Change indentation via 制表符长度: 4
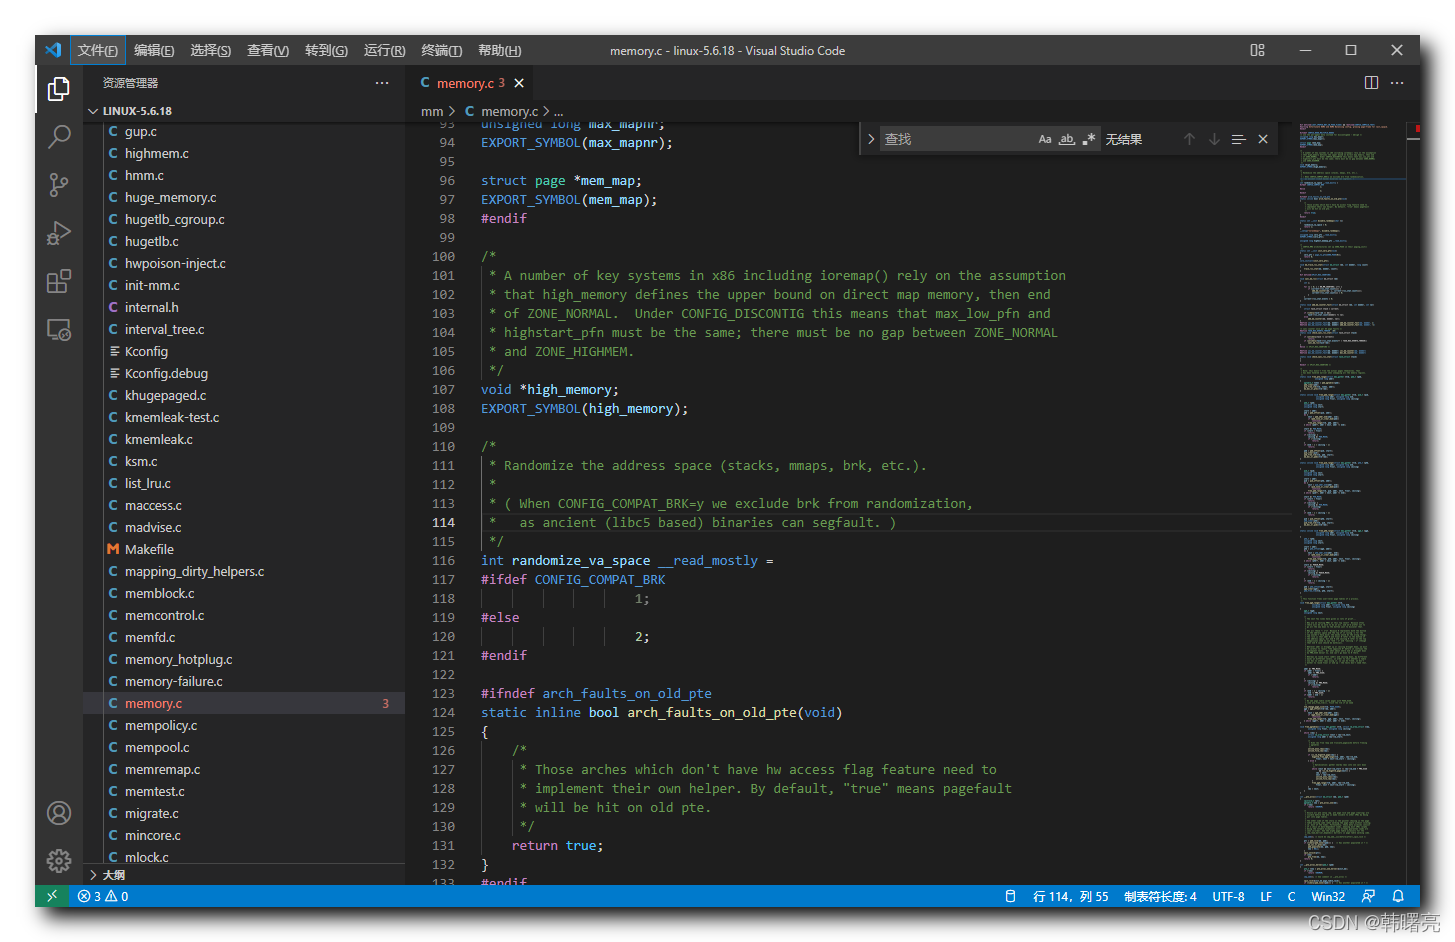Viewport: 1455px width, 942px height. click(1160, 896)
